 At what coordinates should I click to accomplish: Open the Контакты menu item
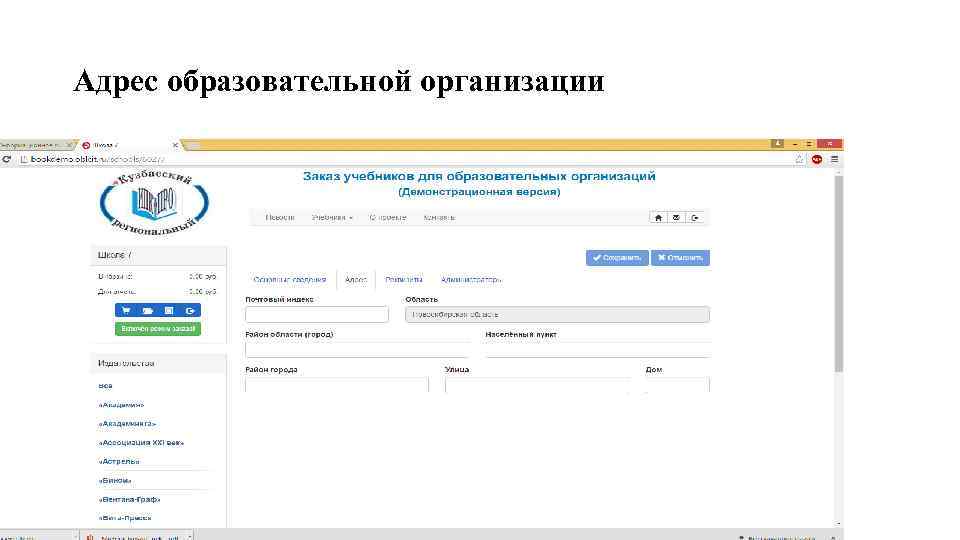440,217
